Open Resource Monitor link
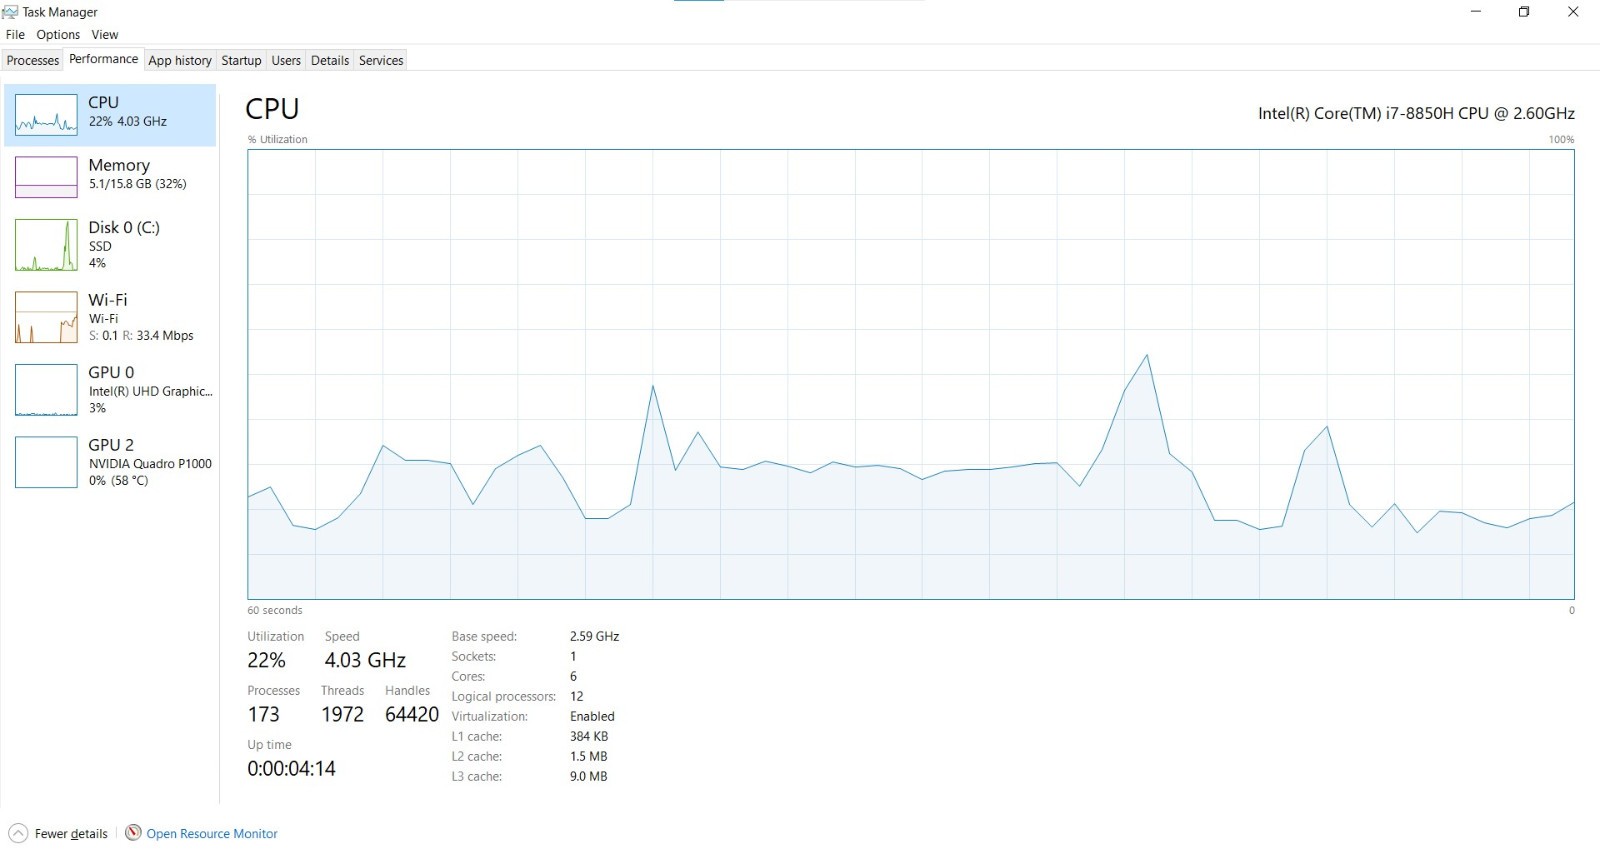 click(212, 833)
